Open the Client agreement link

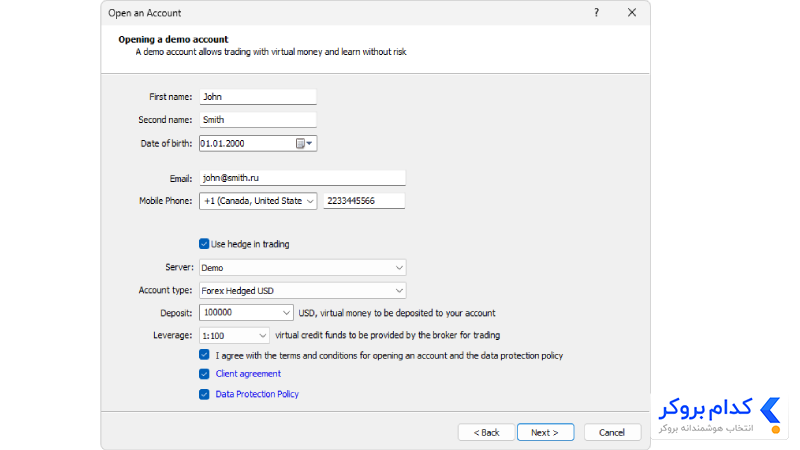[248, 374]
